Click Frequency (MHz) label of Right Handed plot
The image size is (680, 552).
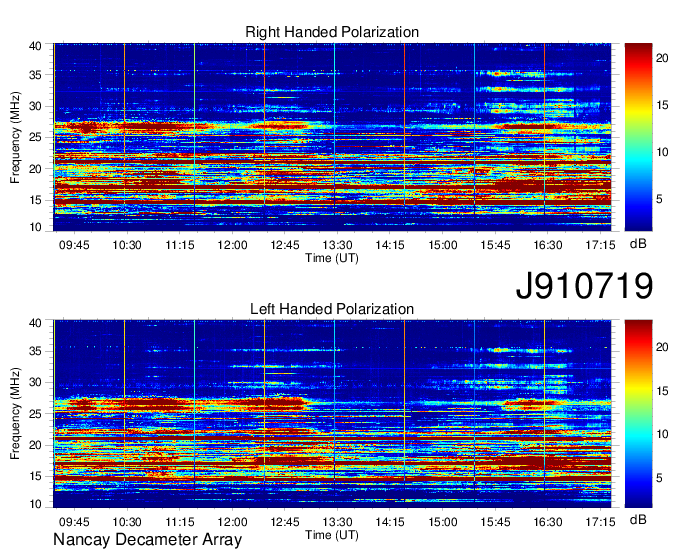(x=15, y=137)
